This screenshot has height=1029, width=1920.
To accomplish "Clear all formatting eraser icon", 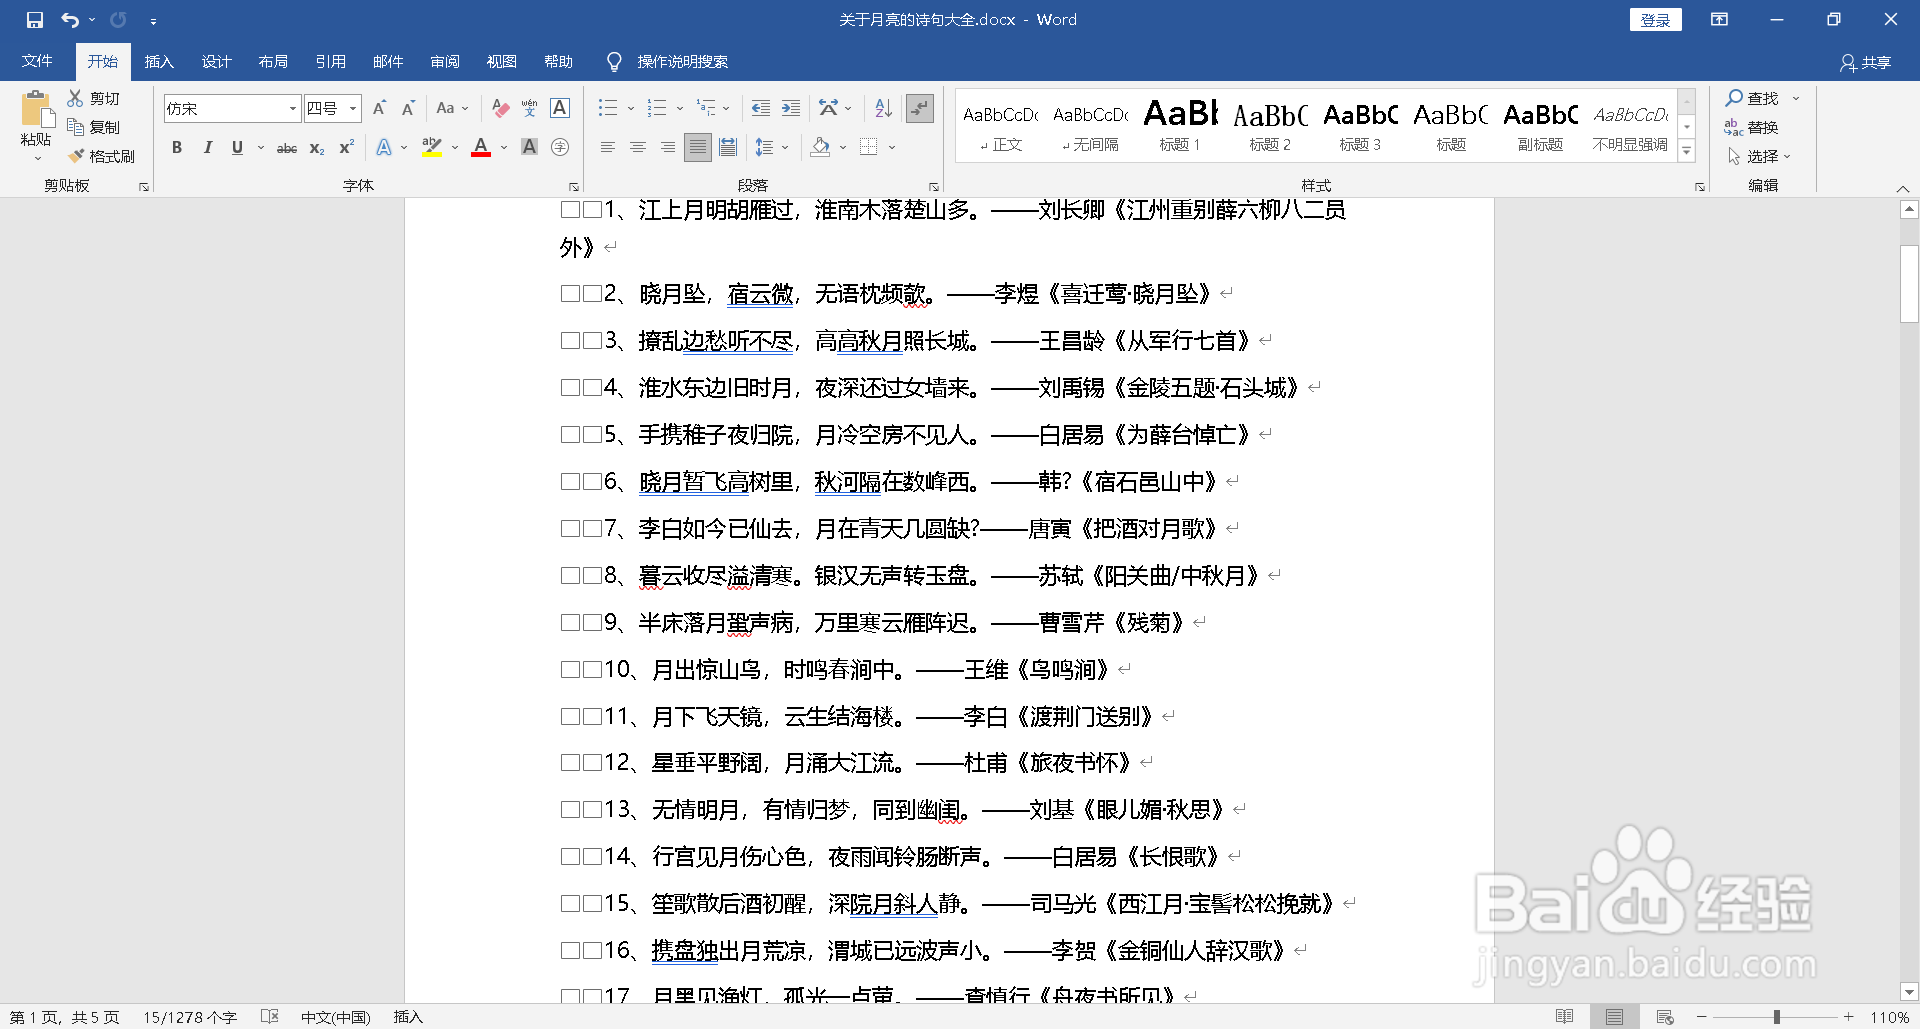I will coord(501,108).
